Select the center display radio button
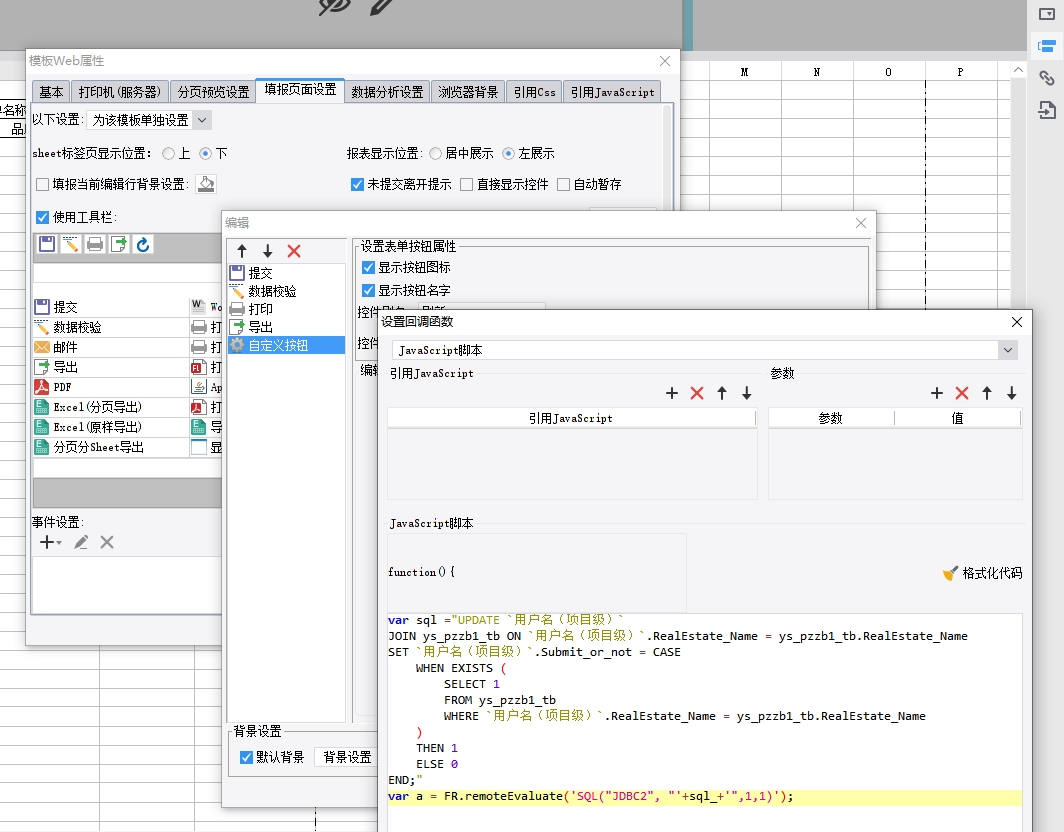 click(x=435, y=153)
